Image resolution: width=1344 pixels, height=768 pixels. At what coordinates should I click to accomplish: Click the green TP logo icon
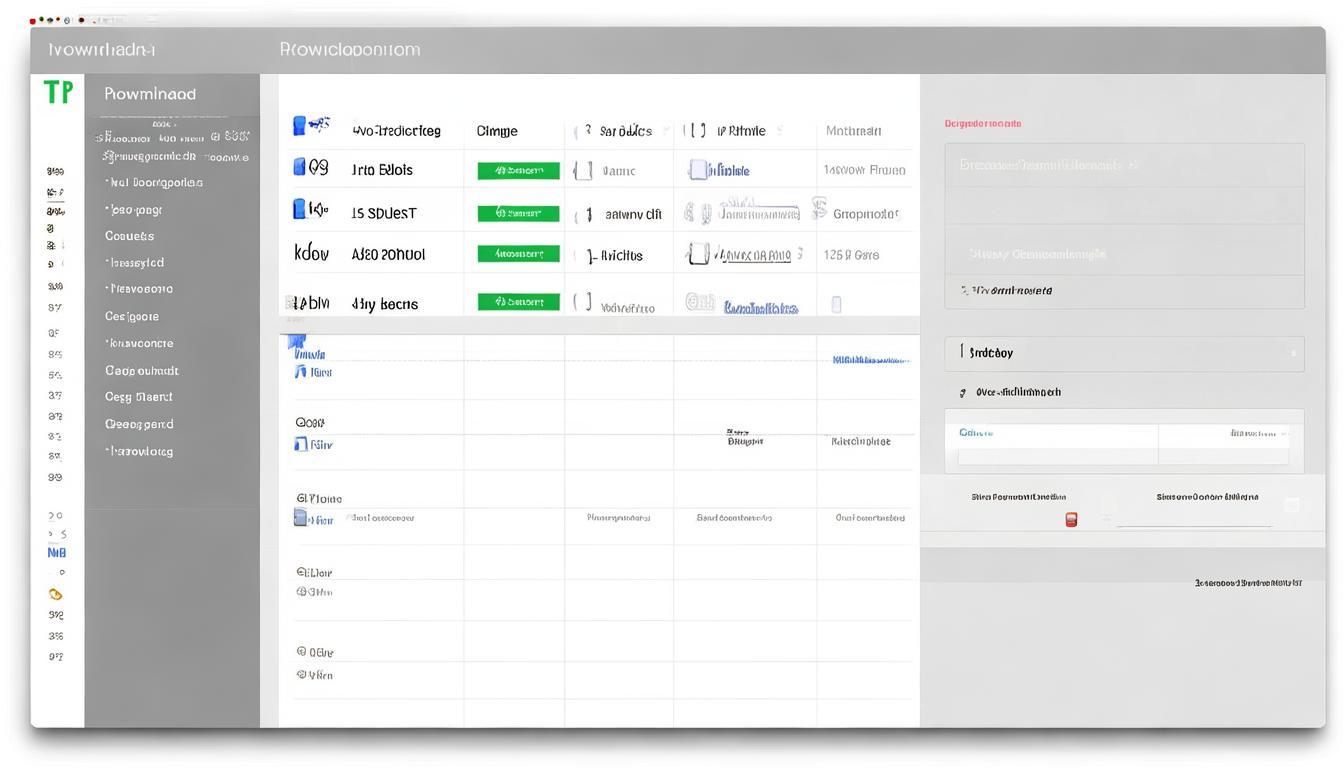(58, 93)
